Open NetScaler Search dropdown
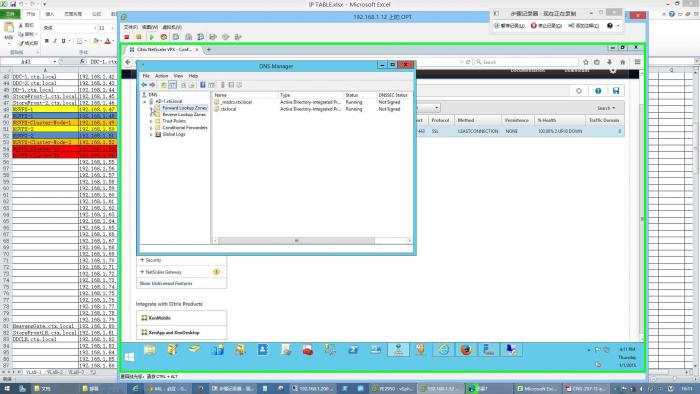Viewport: 700px width, 394px height. click(606, 108)
